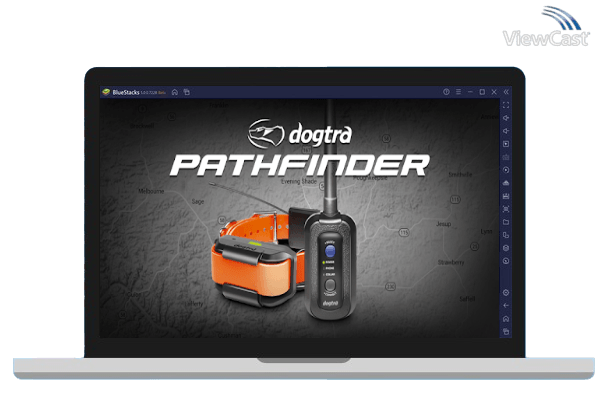Open the Home tab icon in title bar
The image size is (602, 414).
(x=175, y=92)
